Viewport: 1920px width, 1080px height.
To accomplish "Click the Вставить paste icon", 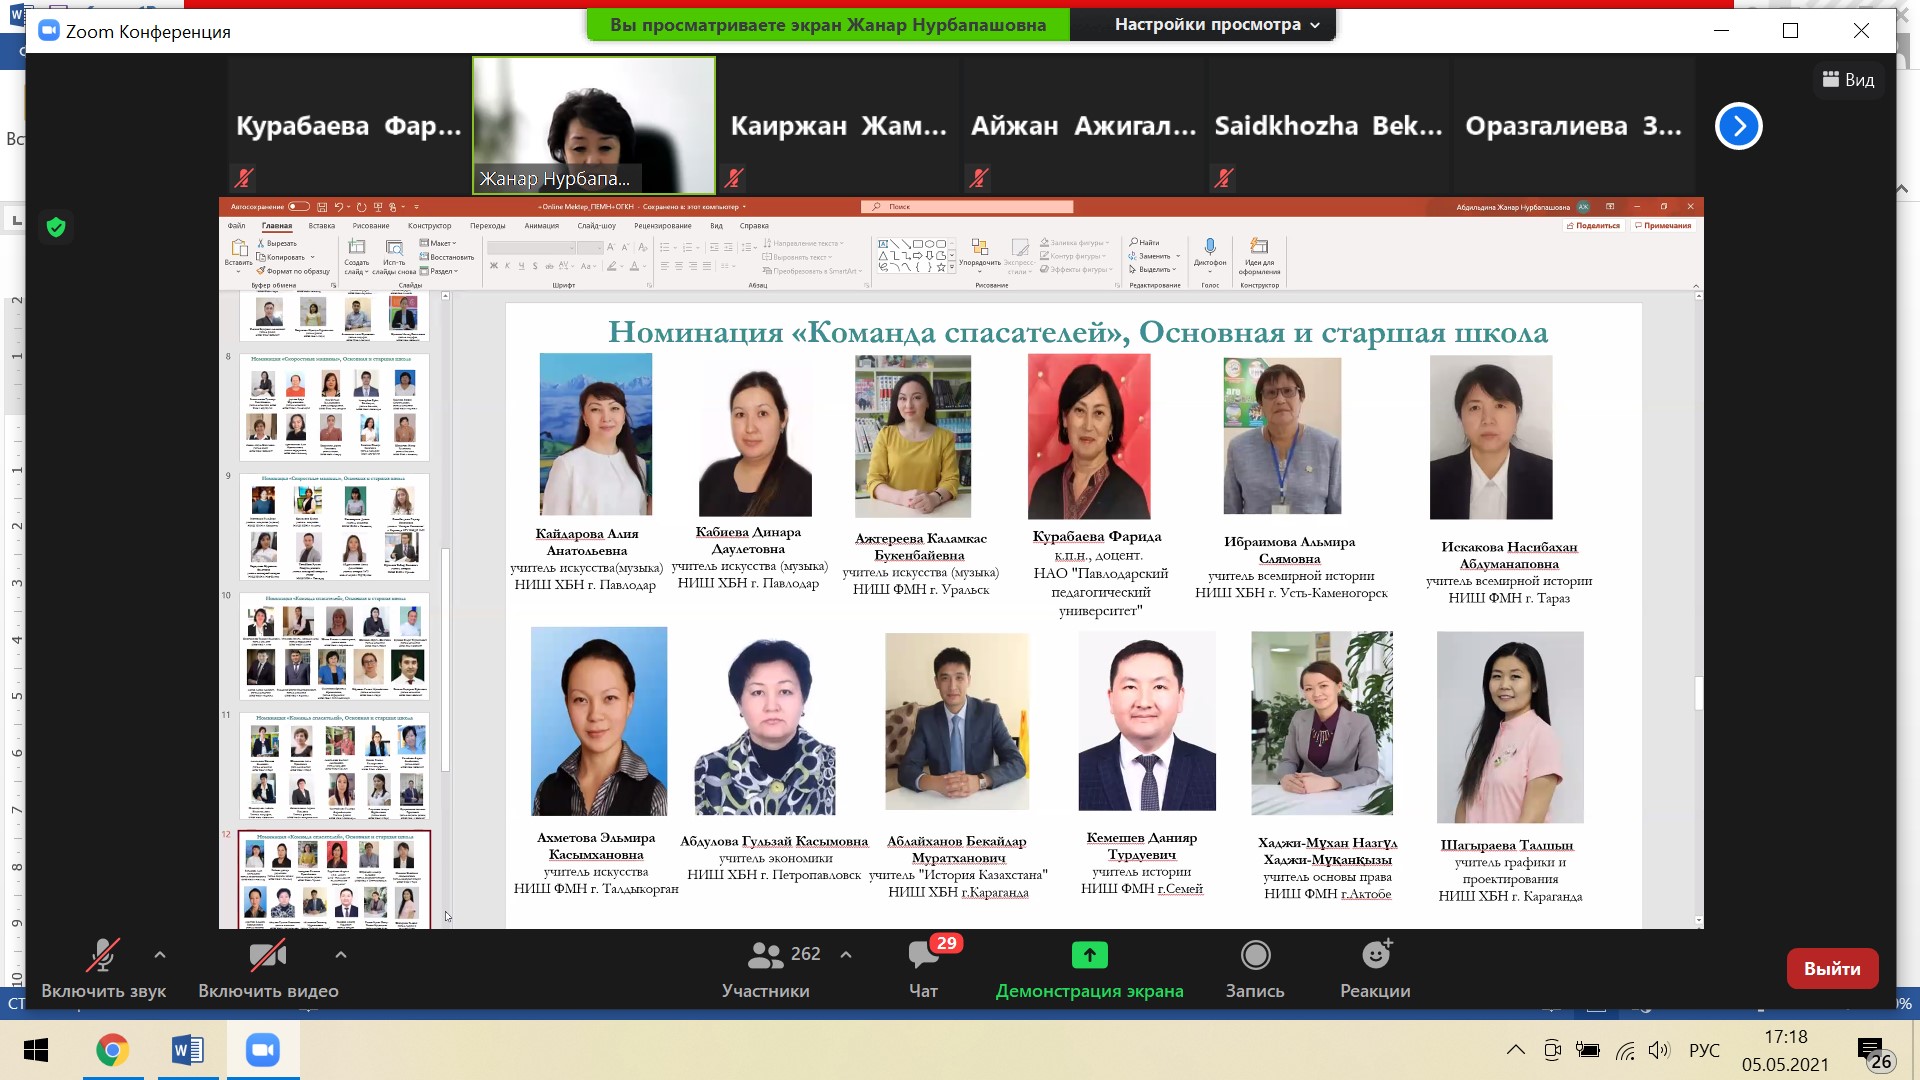I will (239, 248).
